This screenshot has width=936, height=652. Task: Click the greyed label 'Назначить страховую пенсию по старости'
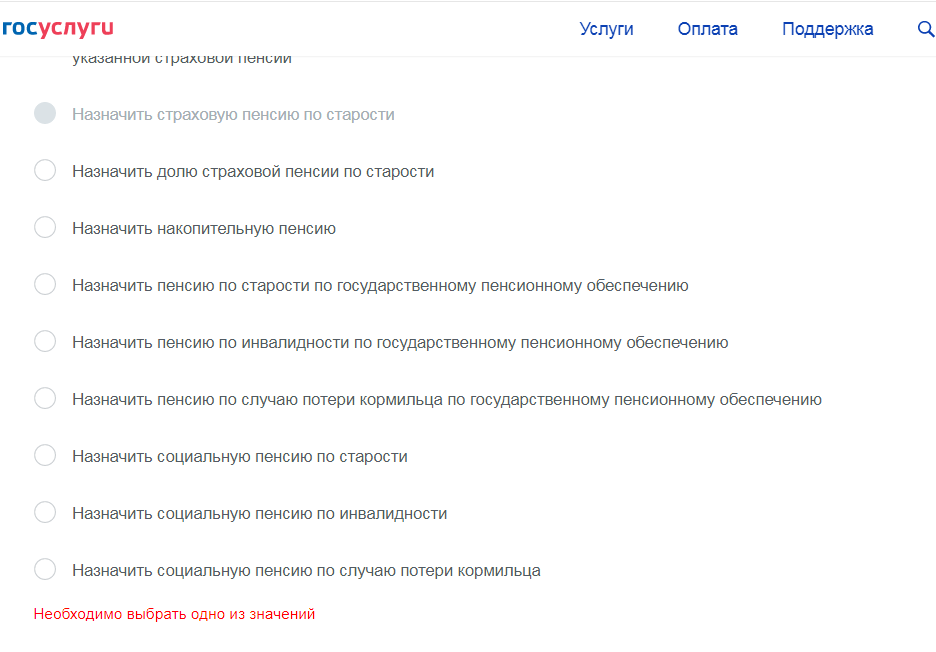coord(233,115)
